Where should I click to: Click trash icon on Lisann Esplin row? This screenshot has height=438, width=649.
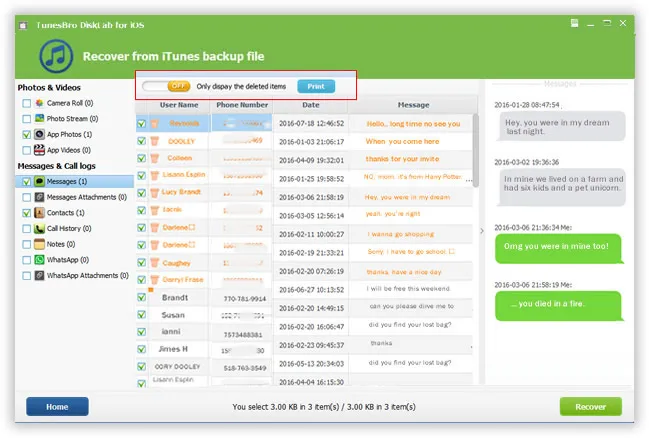[155, 176]
